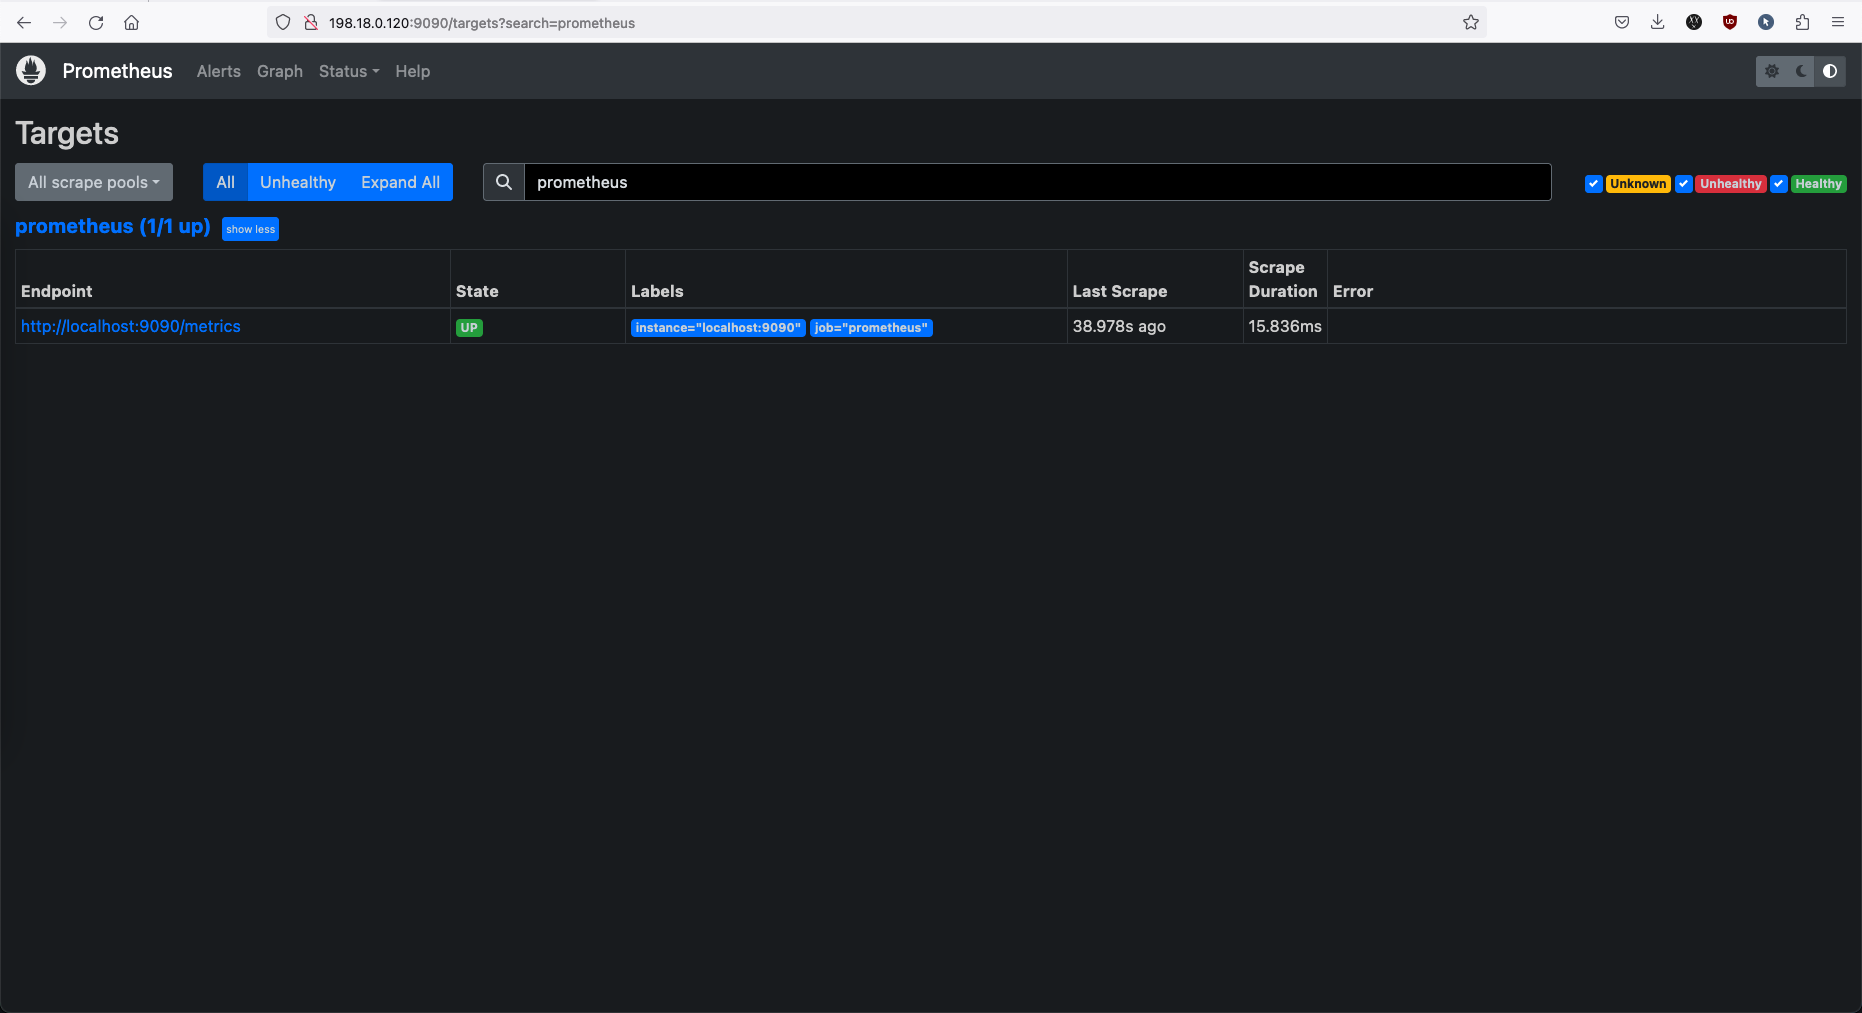Viewport: 1862px width, 1013px height.
Task: Click the search magnifier icon
Action: pos(504,182)
